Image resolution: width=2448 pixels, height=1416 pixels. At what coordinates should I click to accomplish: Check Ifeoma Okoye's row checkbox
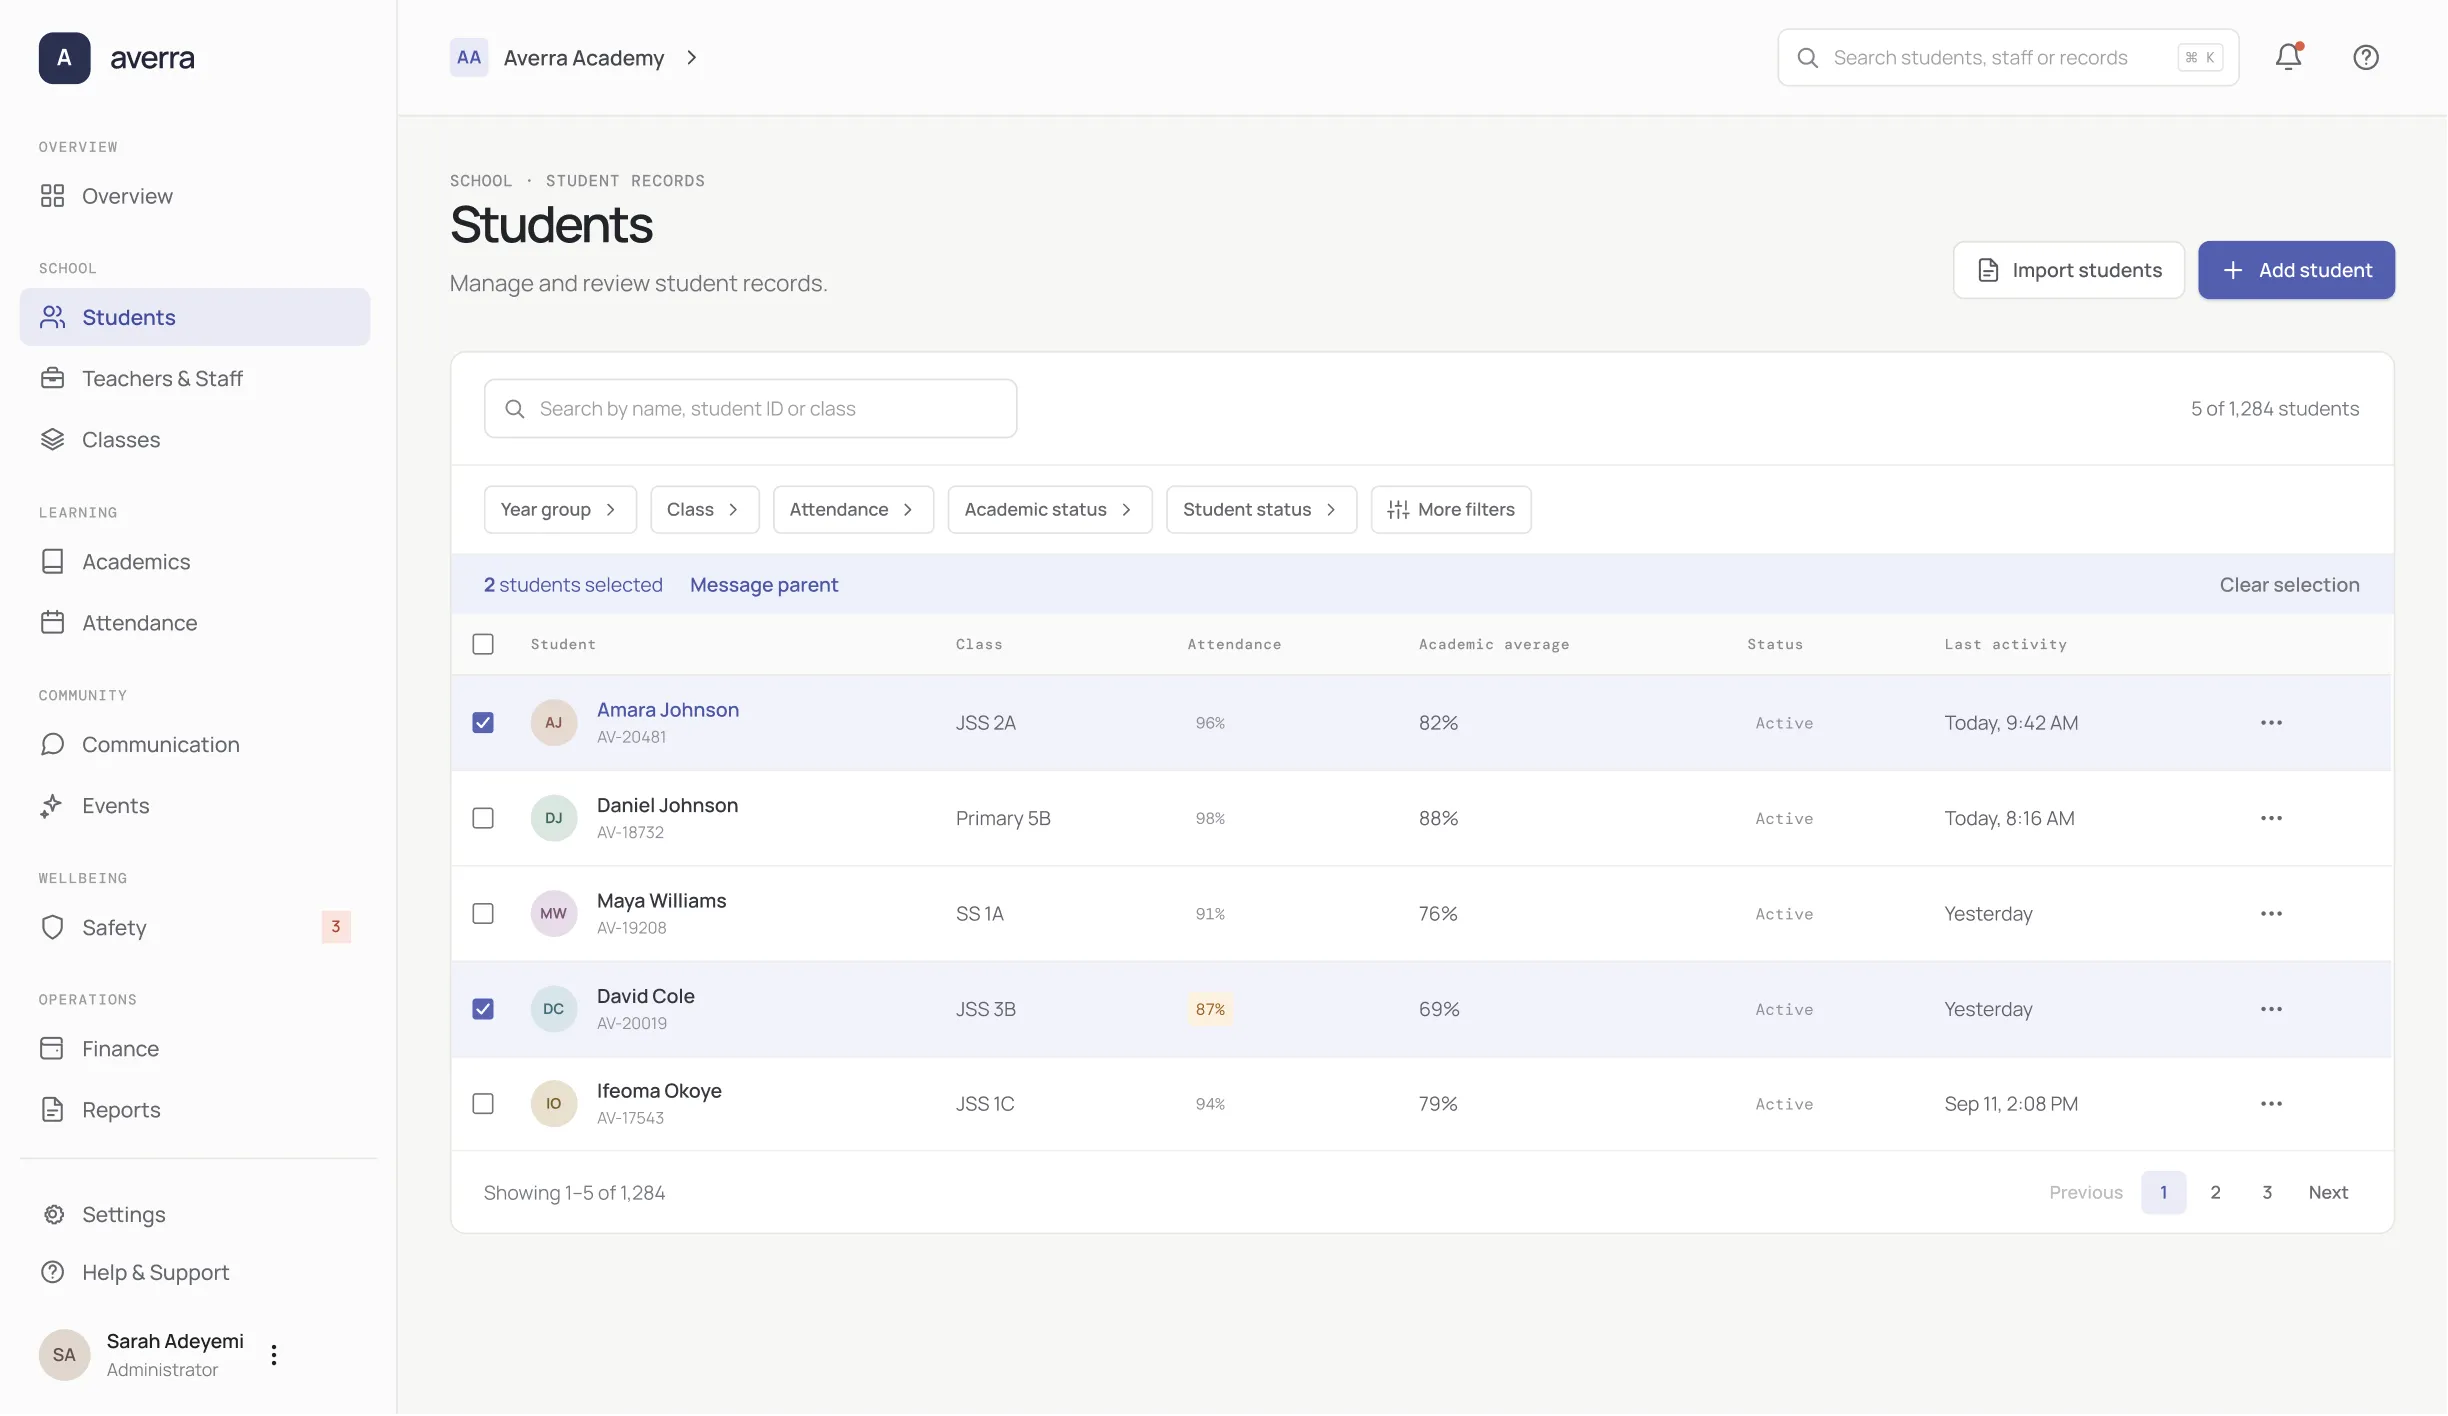tap(483, 1104)
